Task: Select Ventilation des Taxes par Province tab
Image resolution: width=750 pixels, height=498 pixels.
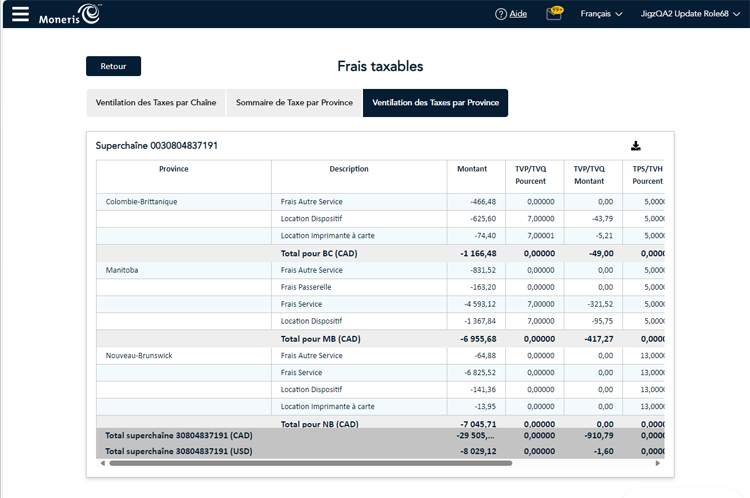Action: [435, 103]
